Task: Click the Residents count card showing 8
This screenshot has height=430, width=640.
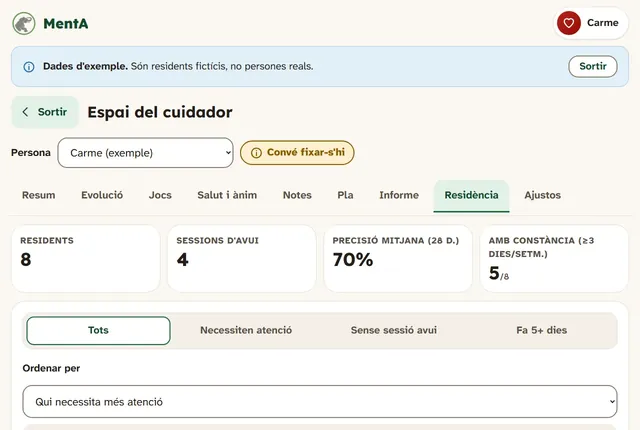Action: click(86, 259)
